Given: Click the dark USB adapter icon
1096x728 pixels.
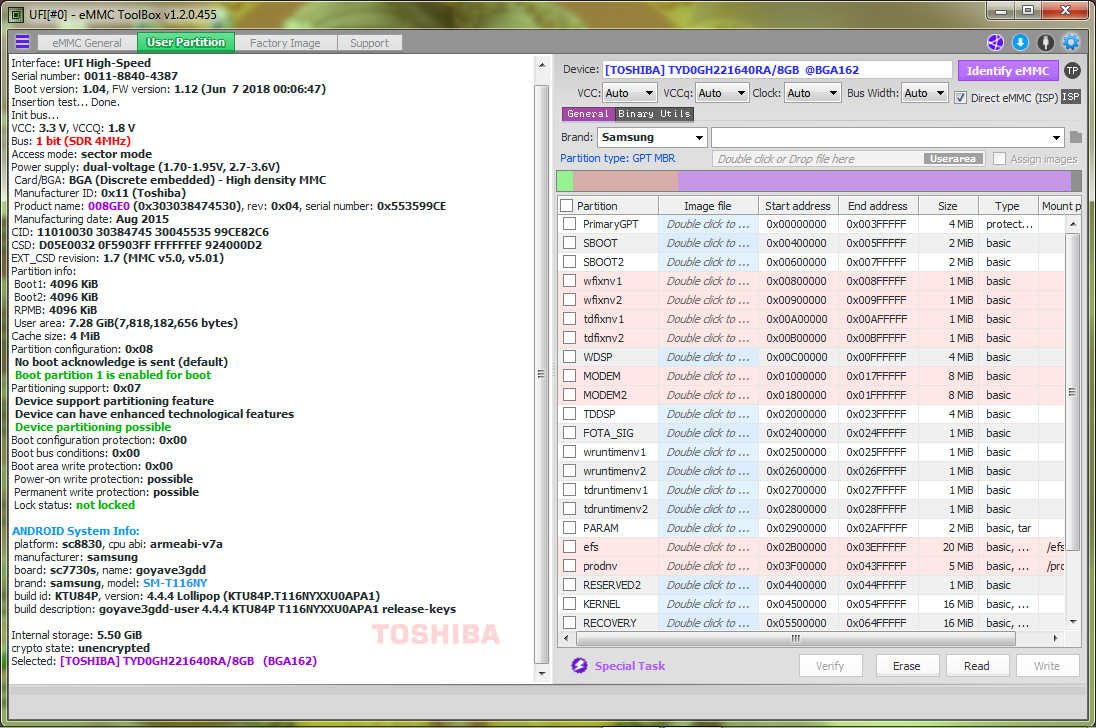Looking at the screenshot, I should pyautogui.click(x=1046, y=43).
